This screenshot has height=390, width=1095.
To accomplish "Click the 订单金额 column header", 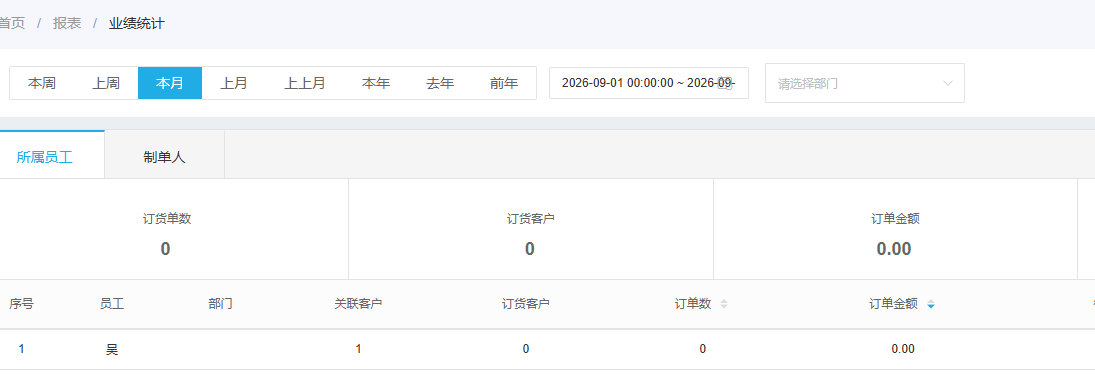I will [893, 304].
